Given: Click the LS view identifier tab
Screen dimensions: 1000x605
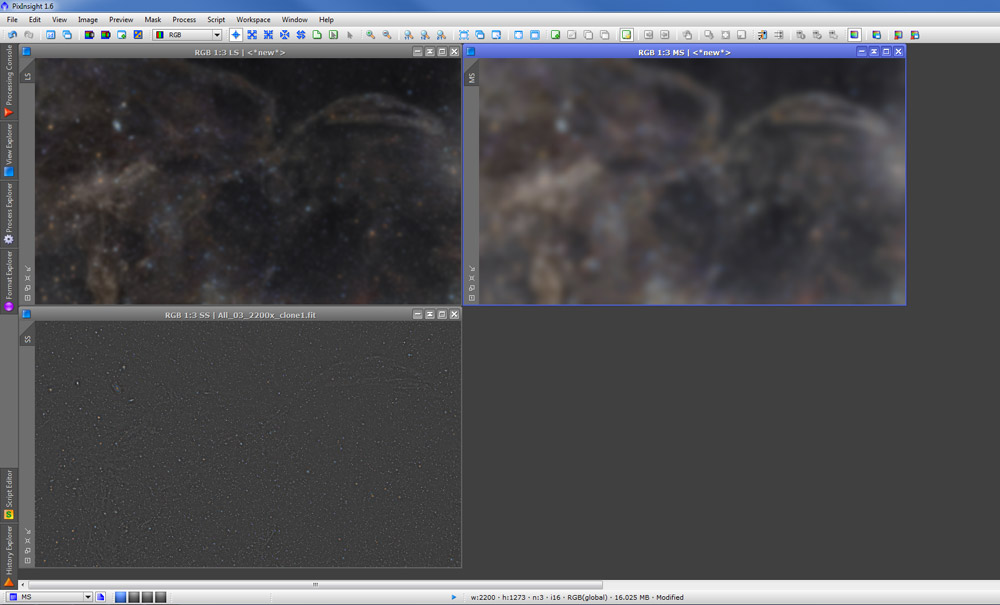Looking at the screenshot, I should point(28,76).
